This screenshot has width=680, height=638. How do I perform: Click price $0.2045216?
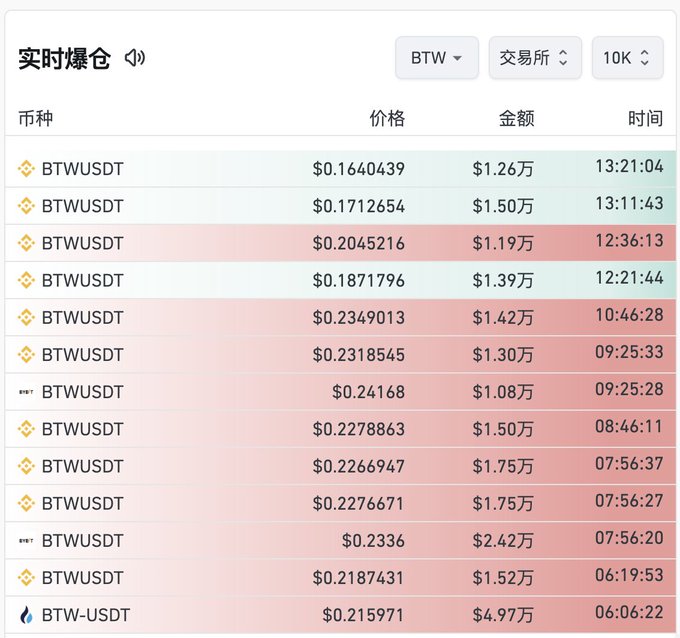click(x=359, y=243)
